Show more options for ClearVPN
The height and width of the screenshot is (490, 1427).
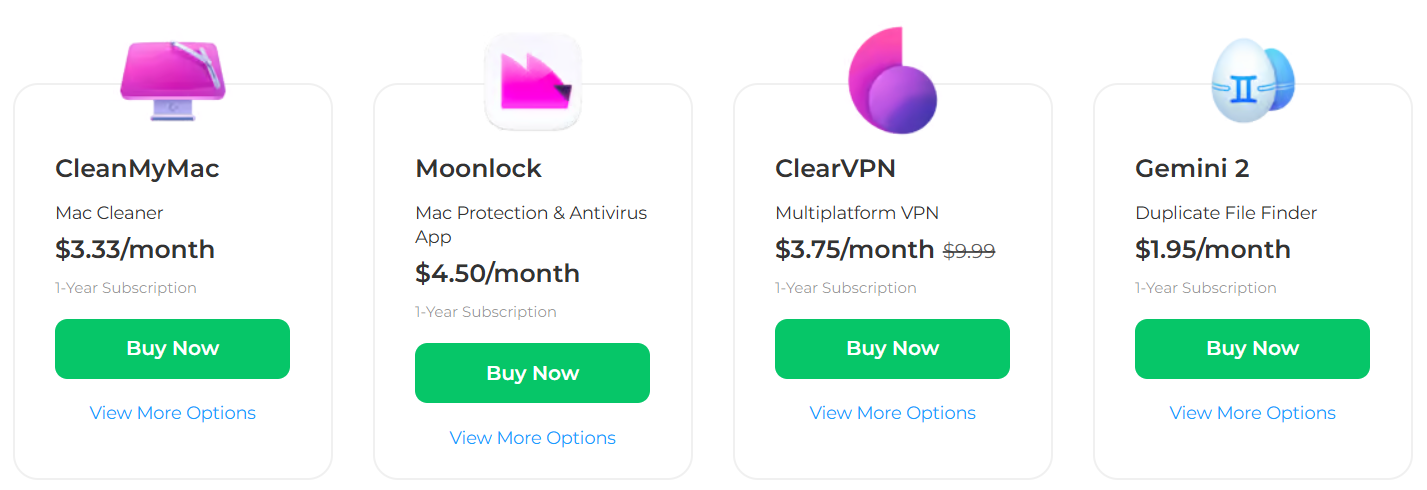pyautogui.click(x=892, y=413)
